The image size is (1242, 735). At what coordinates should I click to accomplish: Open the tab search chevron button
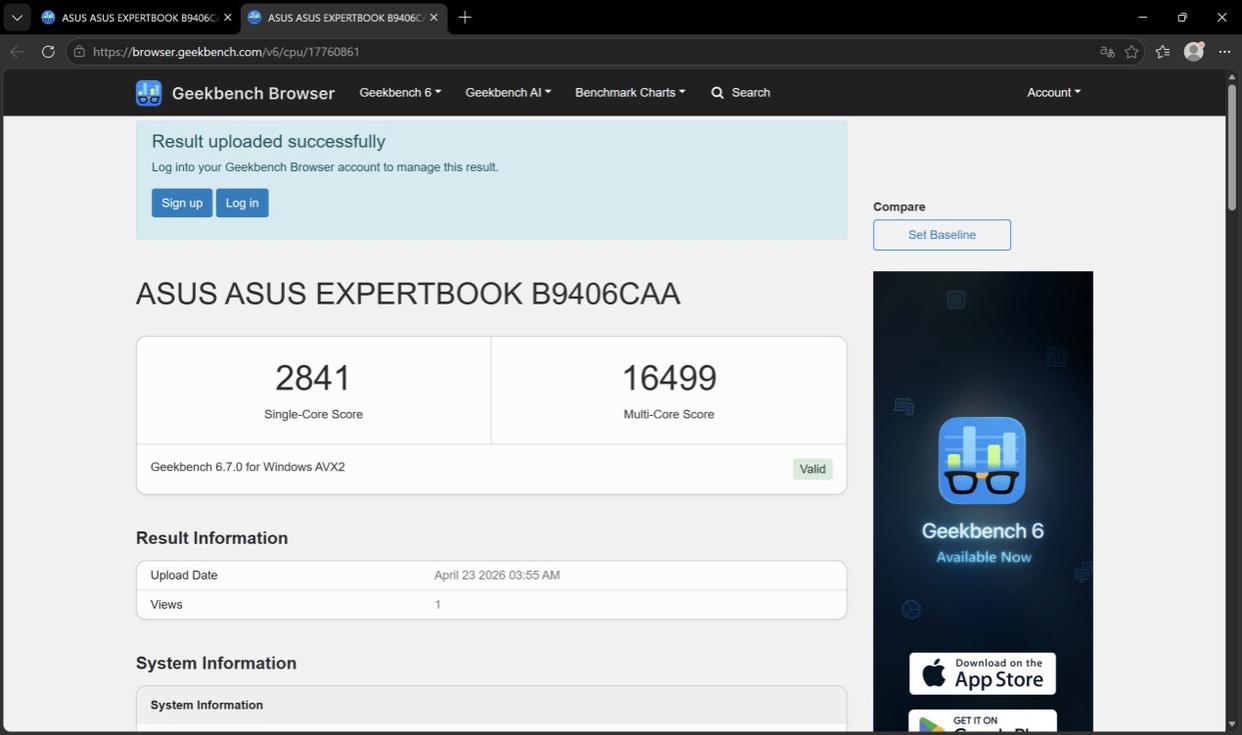tap(17, 18)
